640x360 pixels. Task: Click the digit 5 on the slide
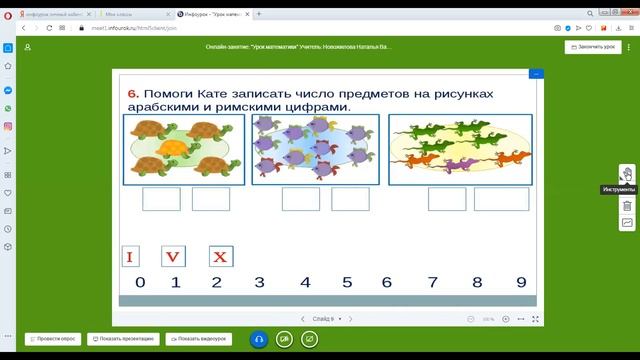pos(347,282)
